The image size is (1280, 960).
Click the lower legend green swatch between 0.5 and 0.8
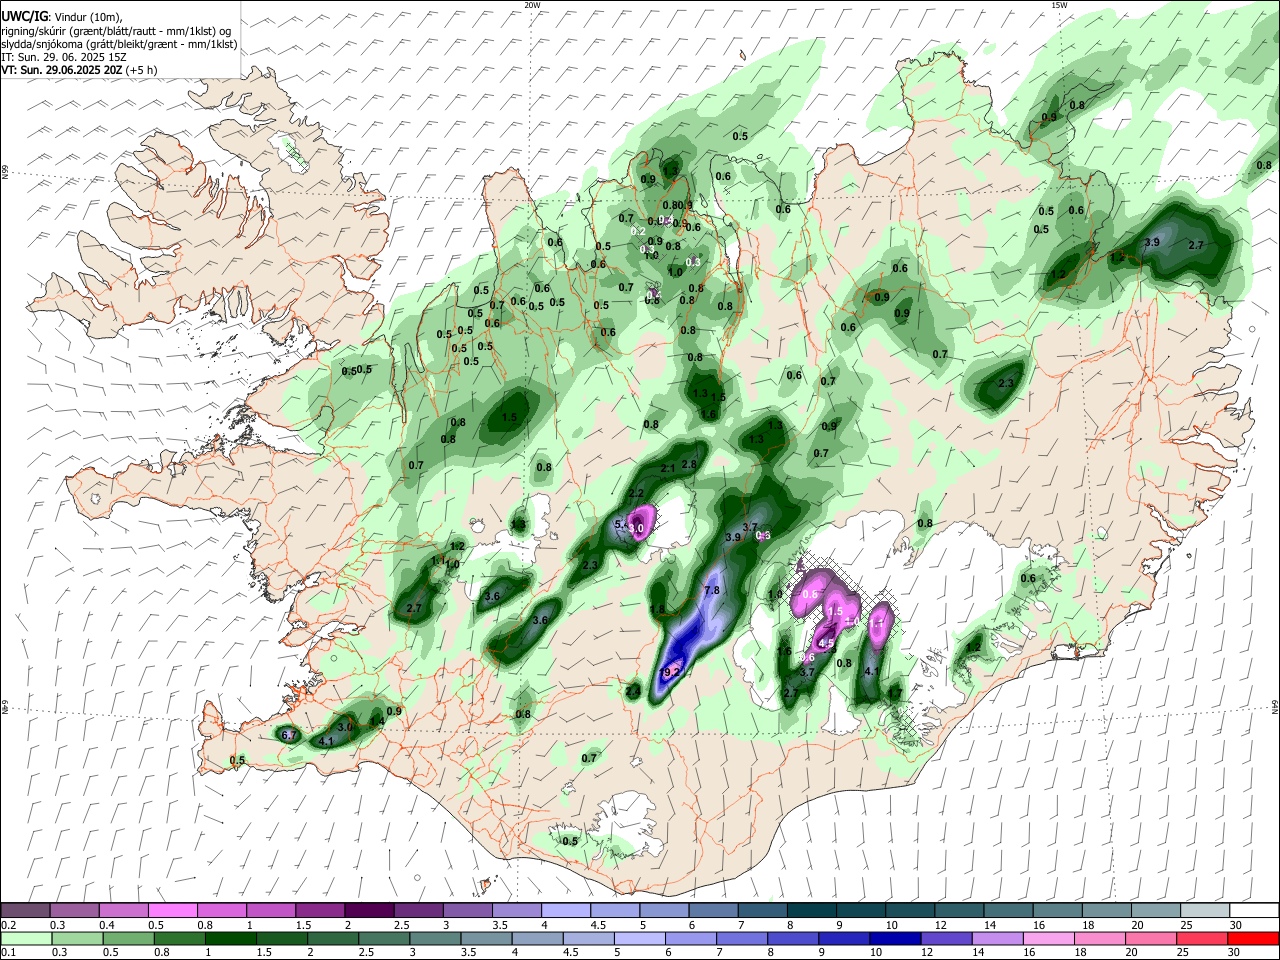pos(128,938)
